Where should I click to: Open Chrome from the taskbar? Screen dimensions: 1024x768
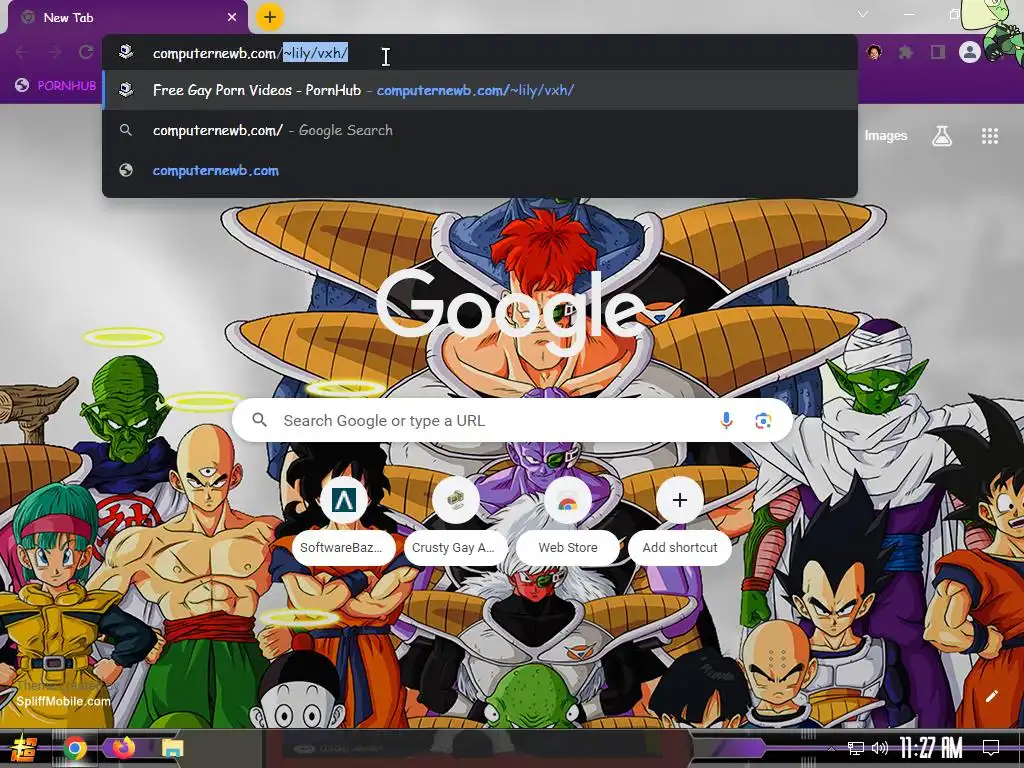click(74, 748)
